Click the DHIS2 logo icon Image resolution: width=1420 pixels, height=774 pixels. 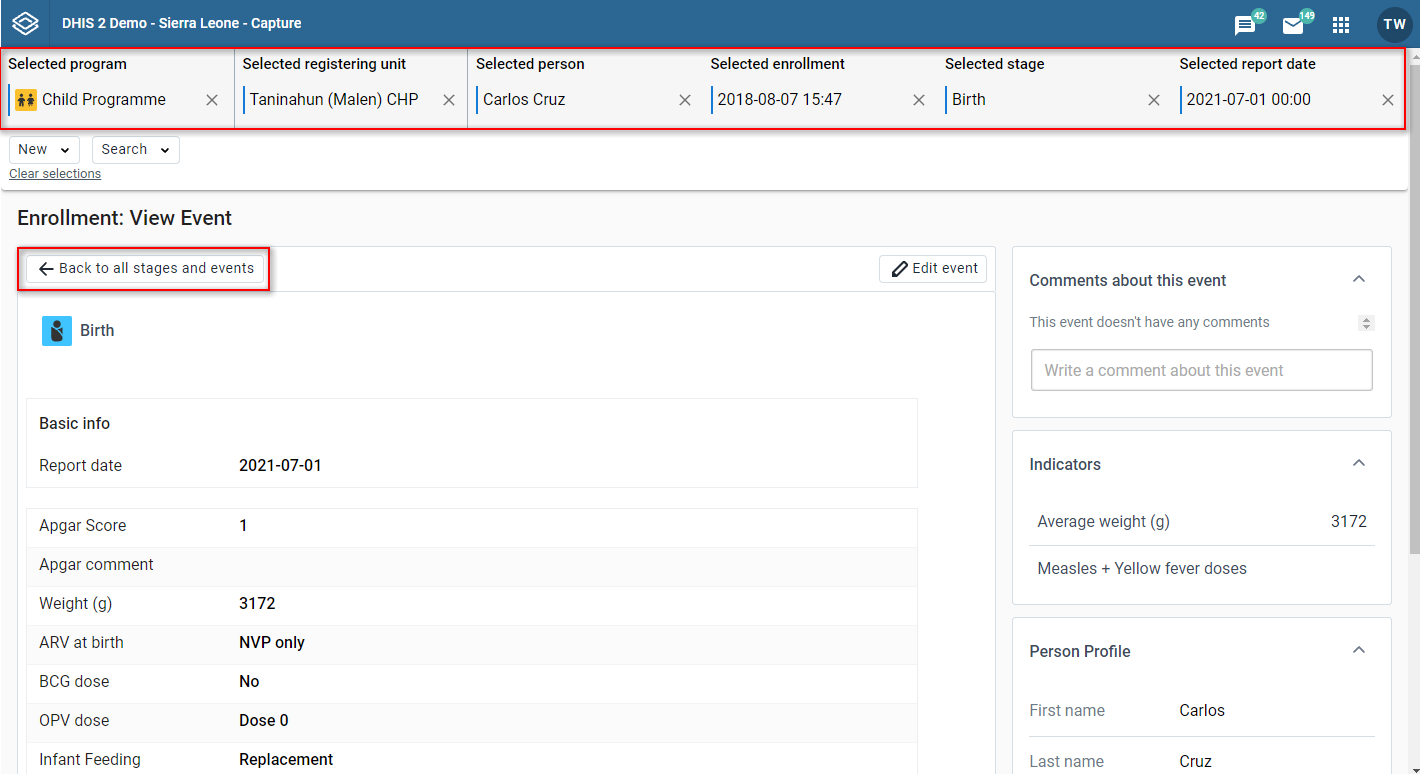tap(25, 23)
